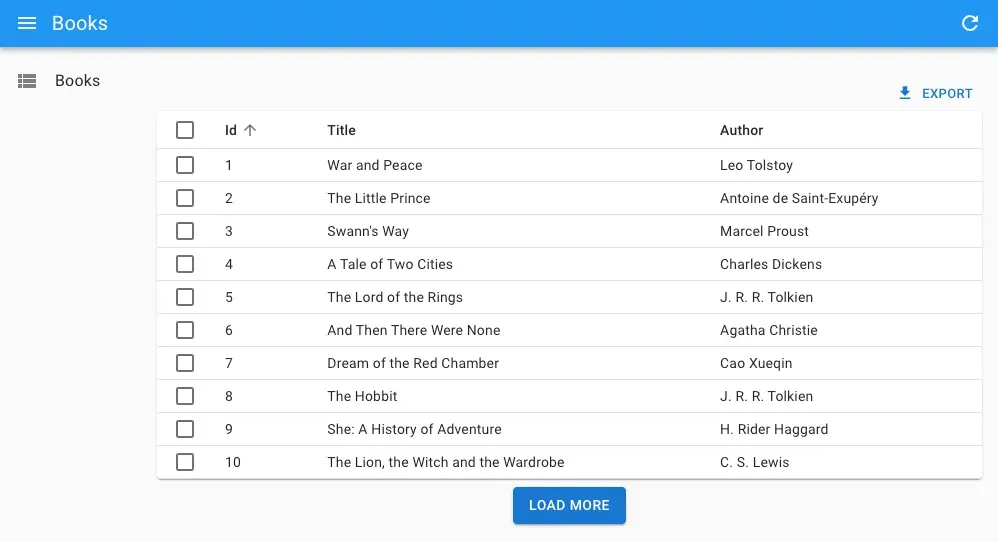Click the Agatha Christie author cell
This screenshot has height=542, width=998.
click(768, 330)
